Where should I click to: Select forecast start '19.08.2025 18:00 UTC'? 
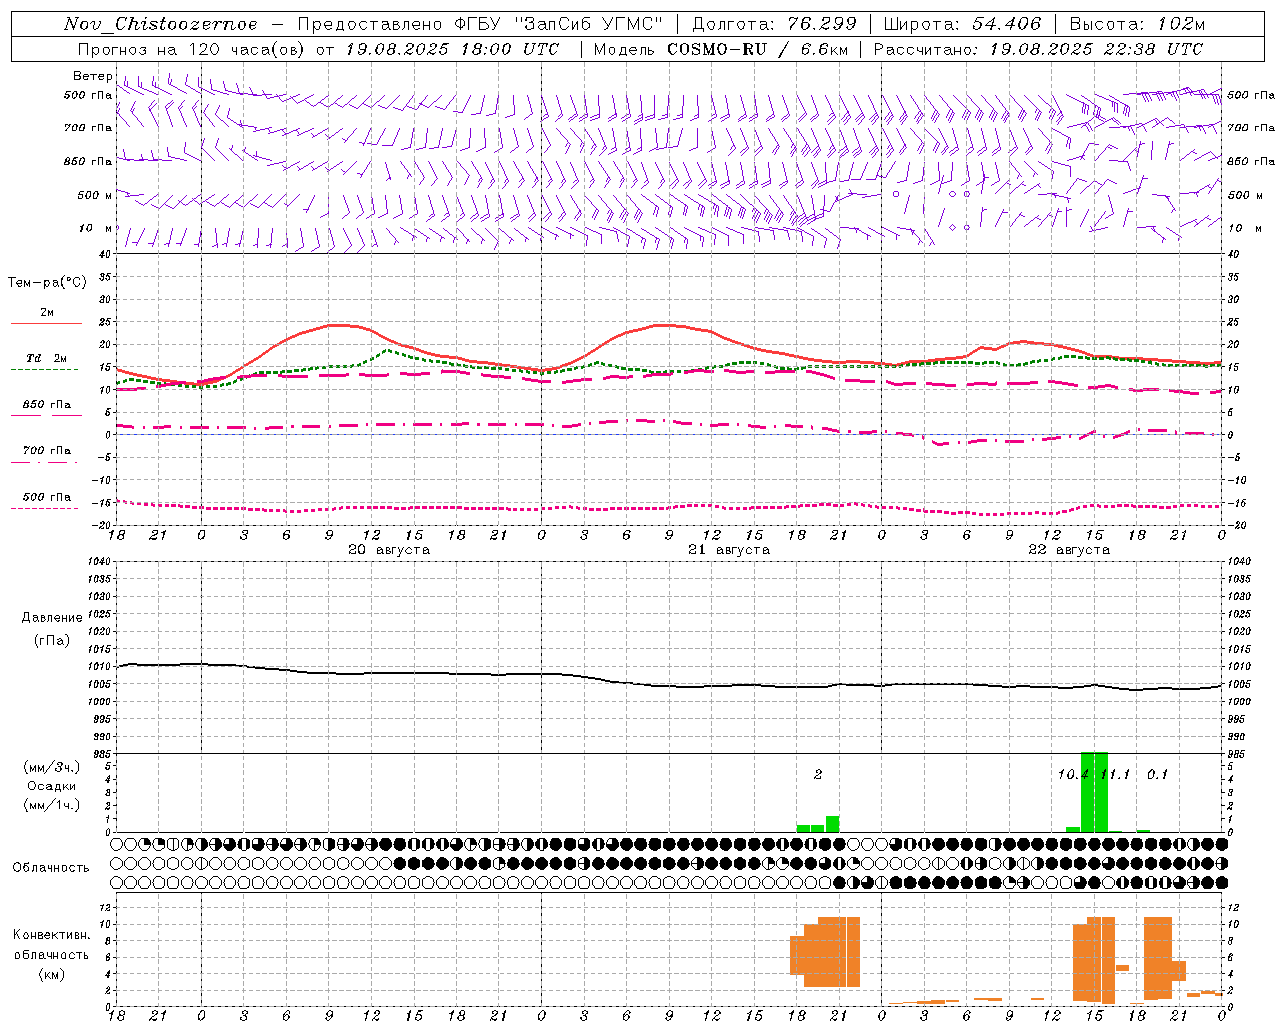pos(452,49)
